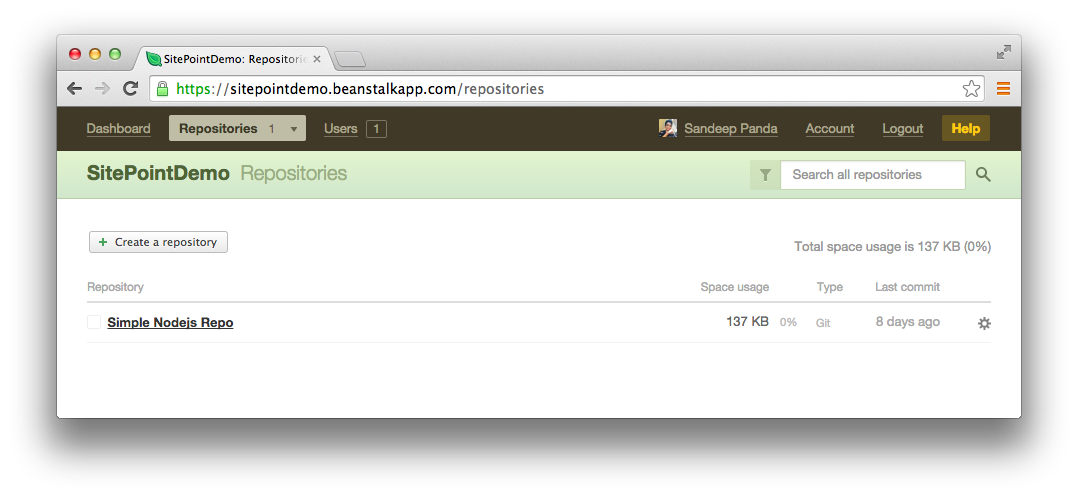Tick the Simple Nodejs Repo checkbox
Image resolution: width=1078 pixels, height=497 pixels.
[94, 322]
